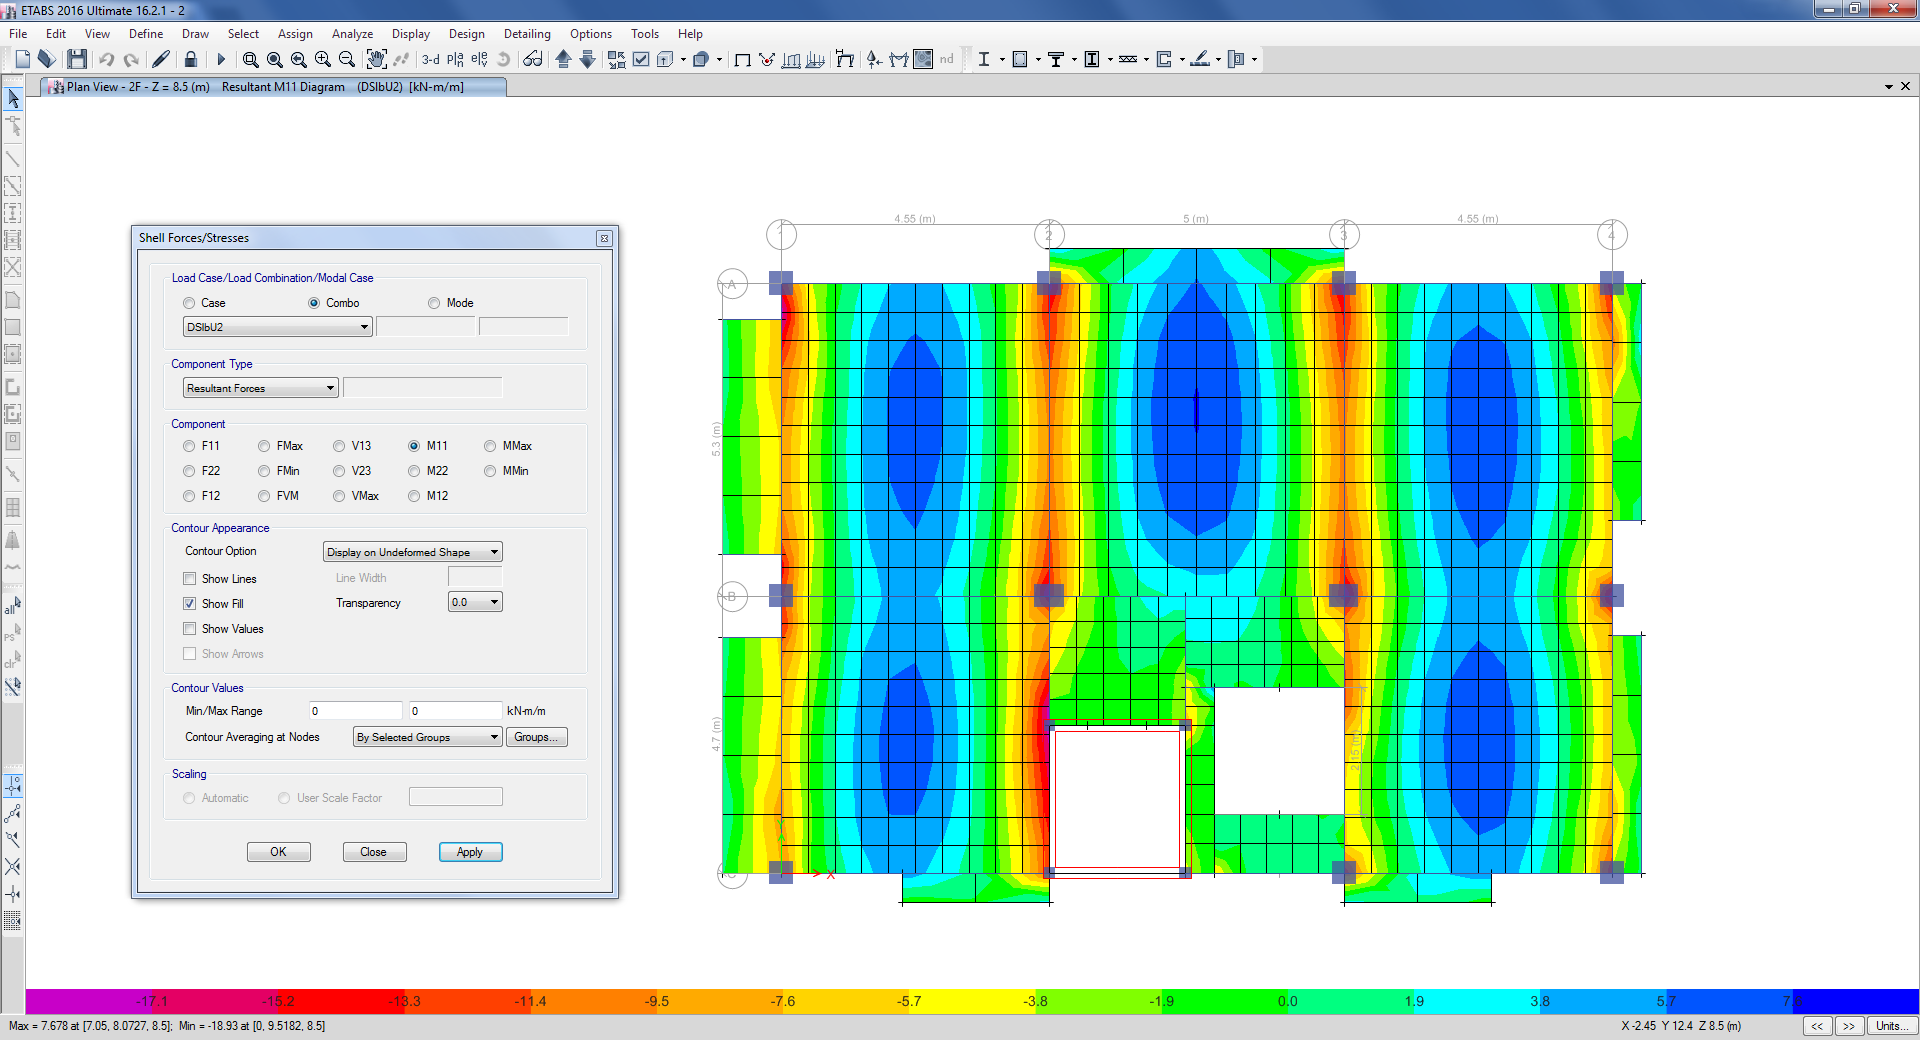Select the Pan hand tool
Viewport: 1920px width, 1040px height.
(376, 59)
